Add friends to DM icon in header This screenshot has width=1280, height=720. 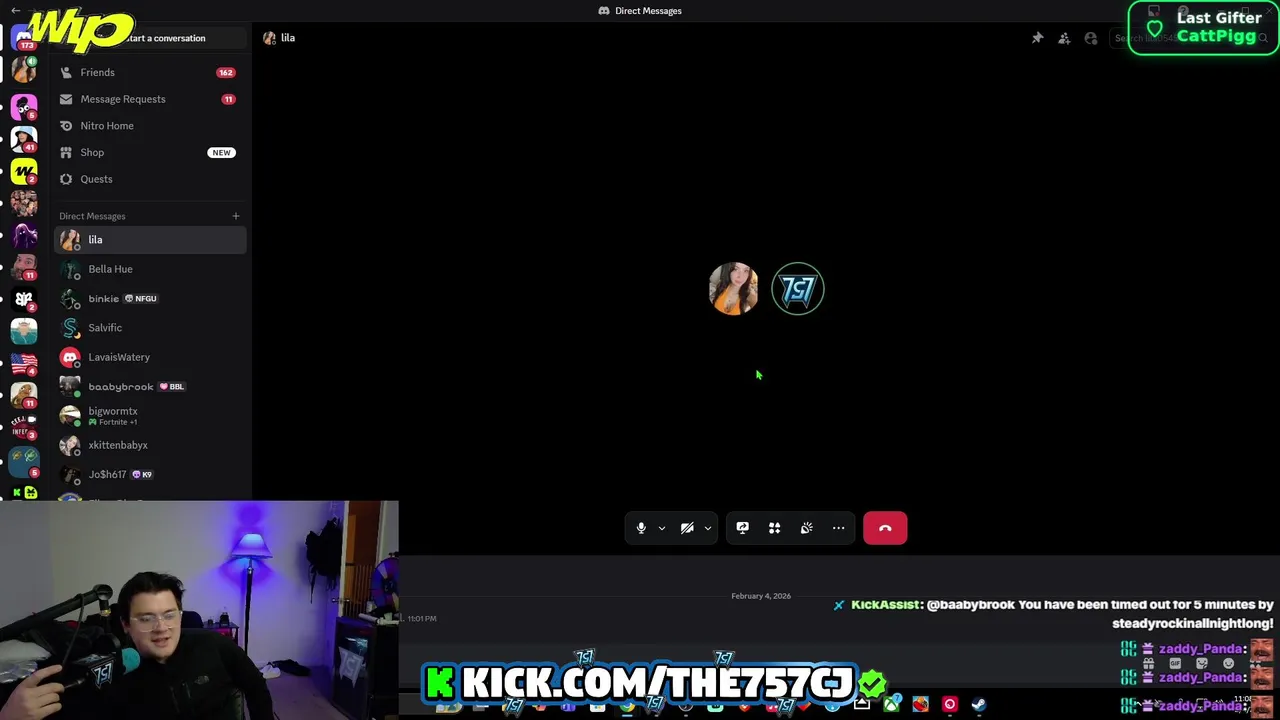click(x=1064, y=38)
